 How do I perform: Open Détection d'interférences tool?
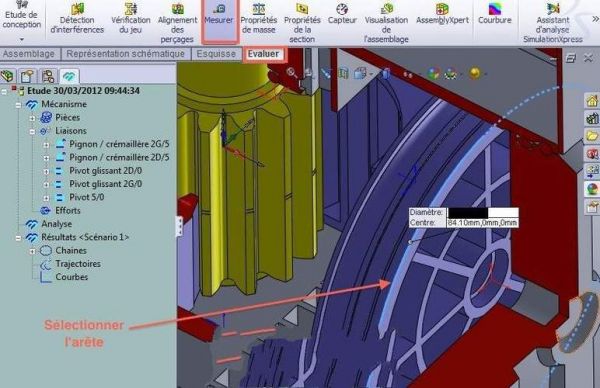pos(77,19)
